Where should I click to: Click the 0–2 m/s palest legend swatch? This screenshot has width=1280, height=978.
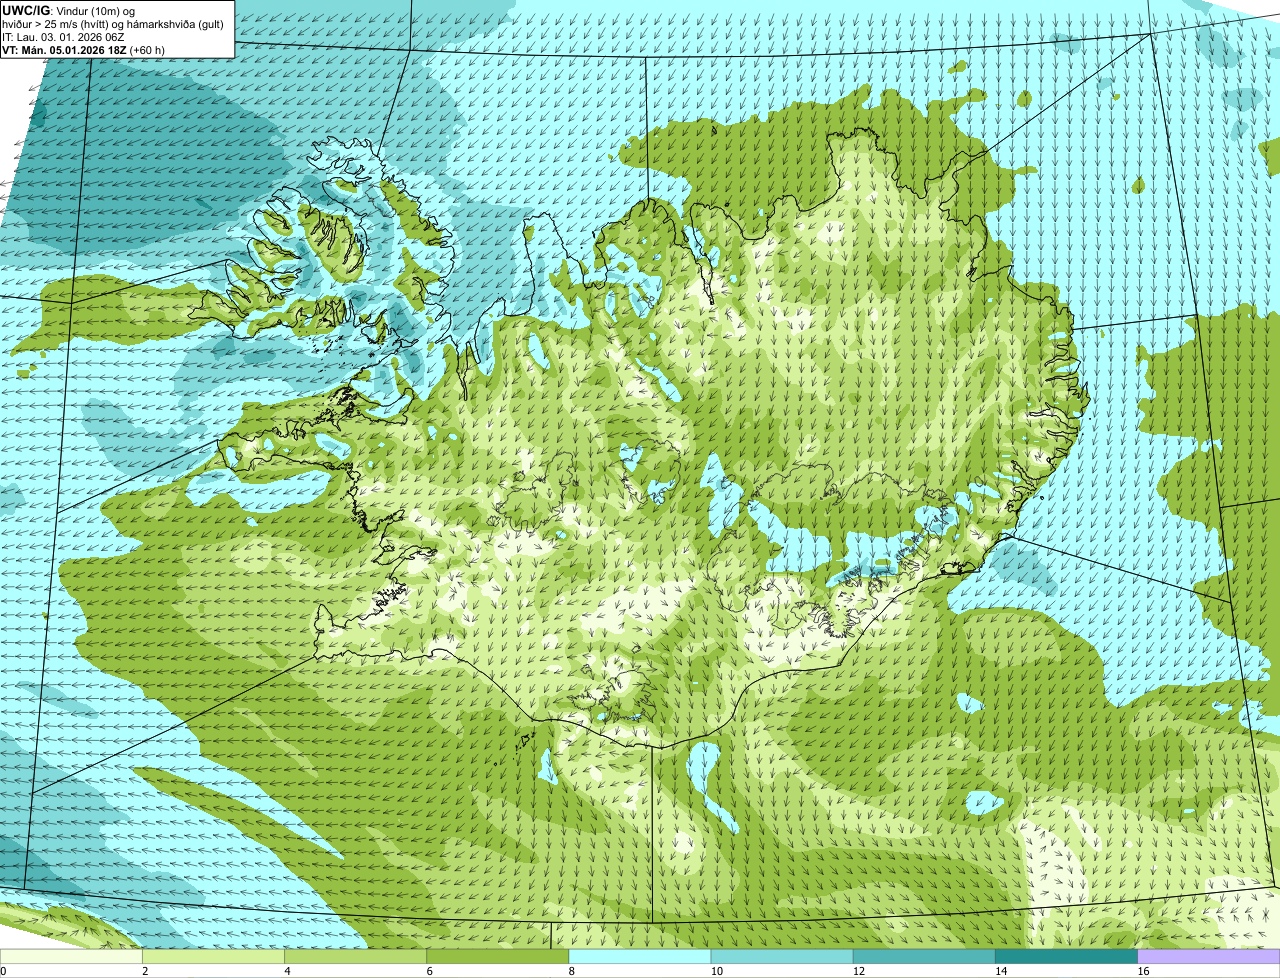click(x=71, y=957)
